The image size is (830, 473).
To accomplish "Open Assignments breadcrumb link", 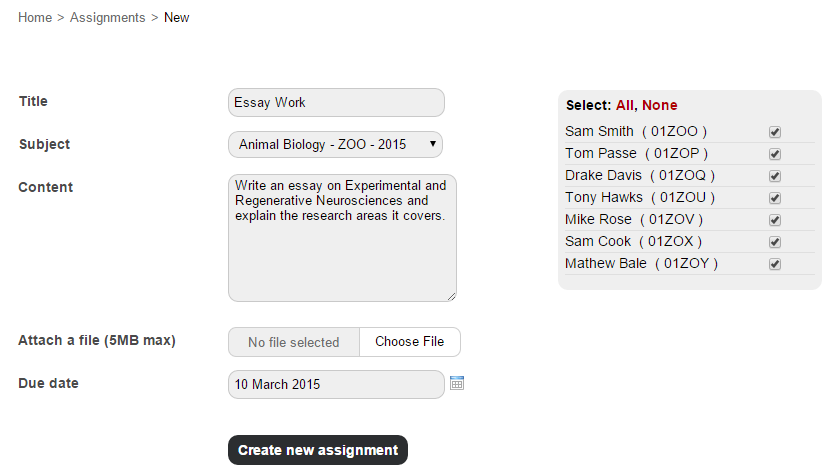I will click(107, 17).
